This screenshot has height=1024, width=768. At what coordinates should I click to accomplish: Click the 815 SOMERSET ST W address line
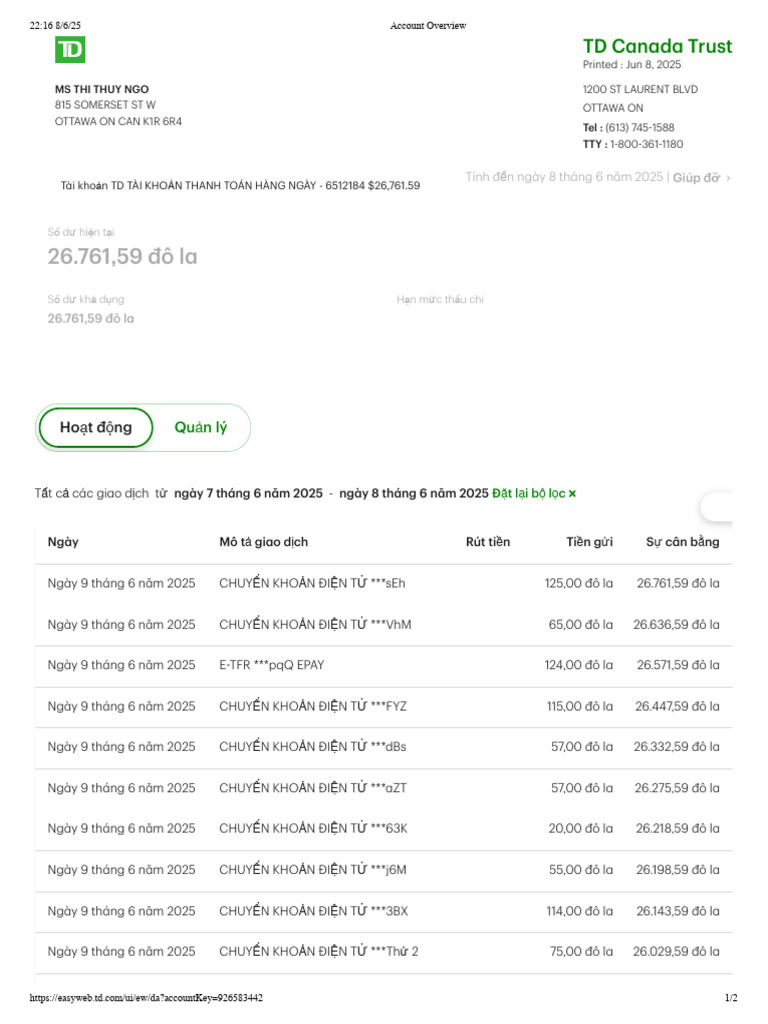(x=105, y=105)
